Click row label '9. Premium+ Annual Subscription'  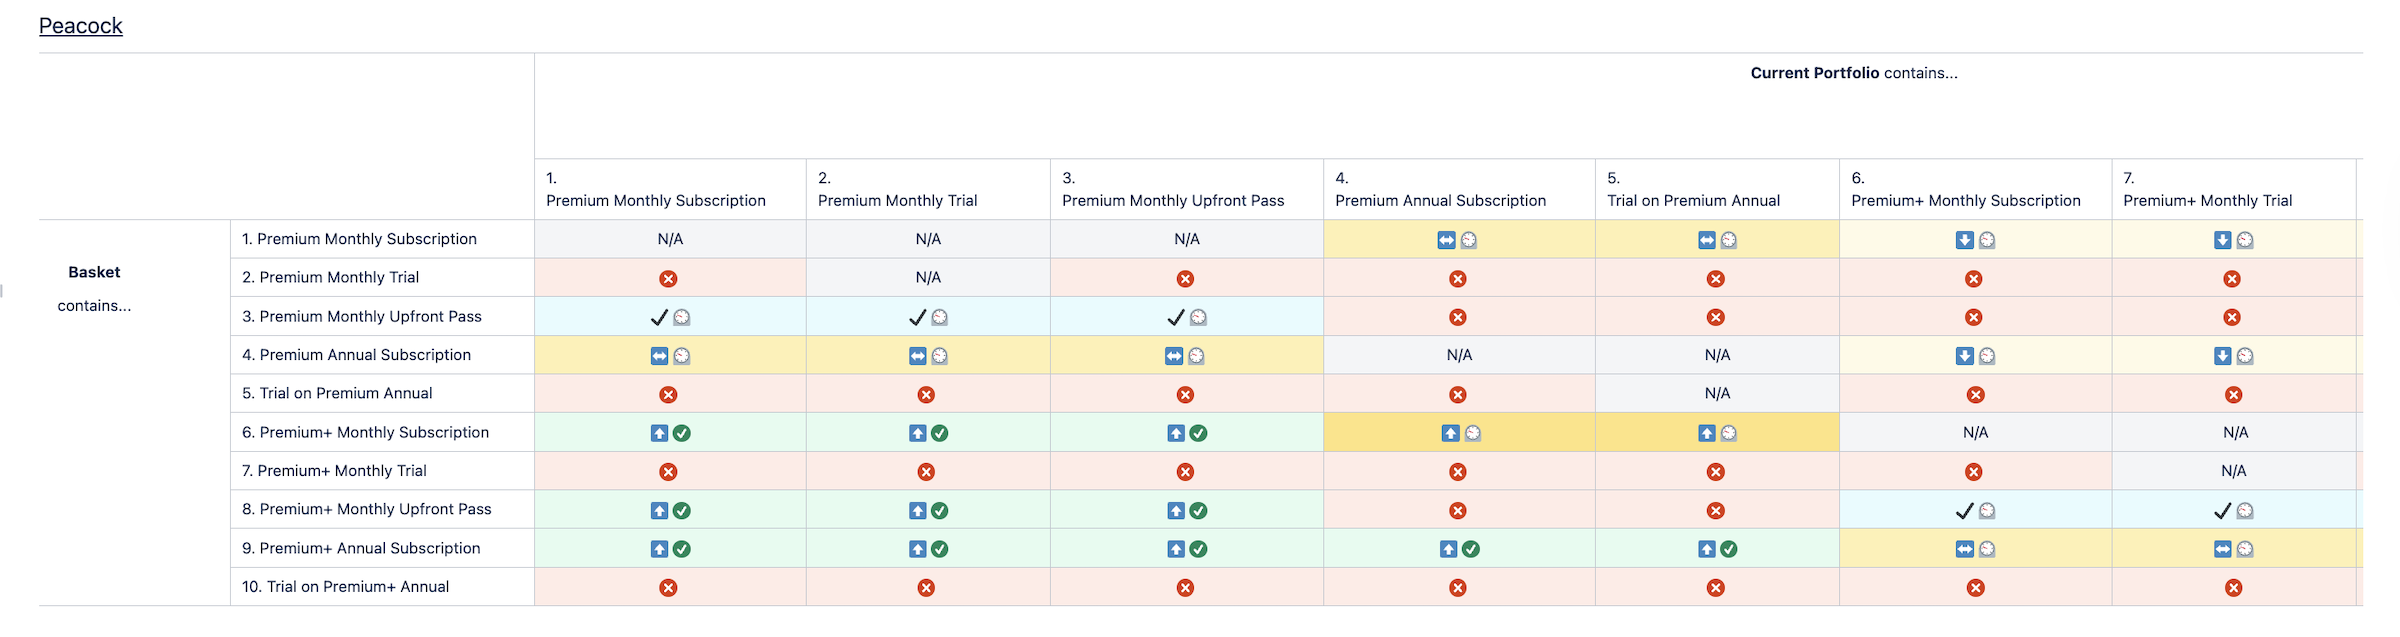[362, 549]
